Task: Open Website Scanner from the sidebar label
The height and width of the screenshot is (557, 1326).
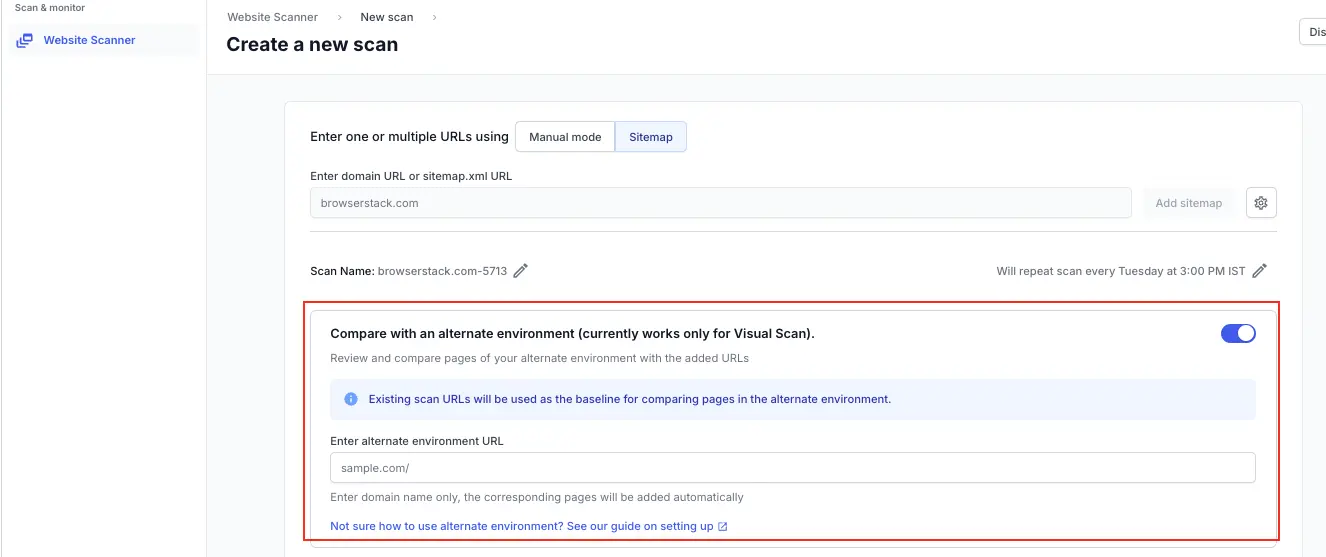Action: pos(89,41)
